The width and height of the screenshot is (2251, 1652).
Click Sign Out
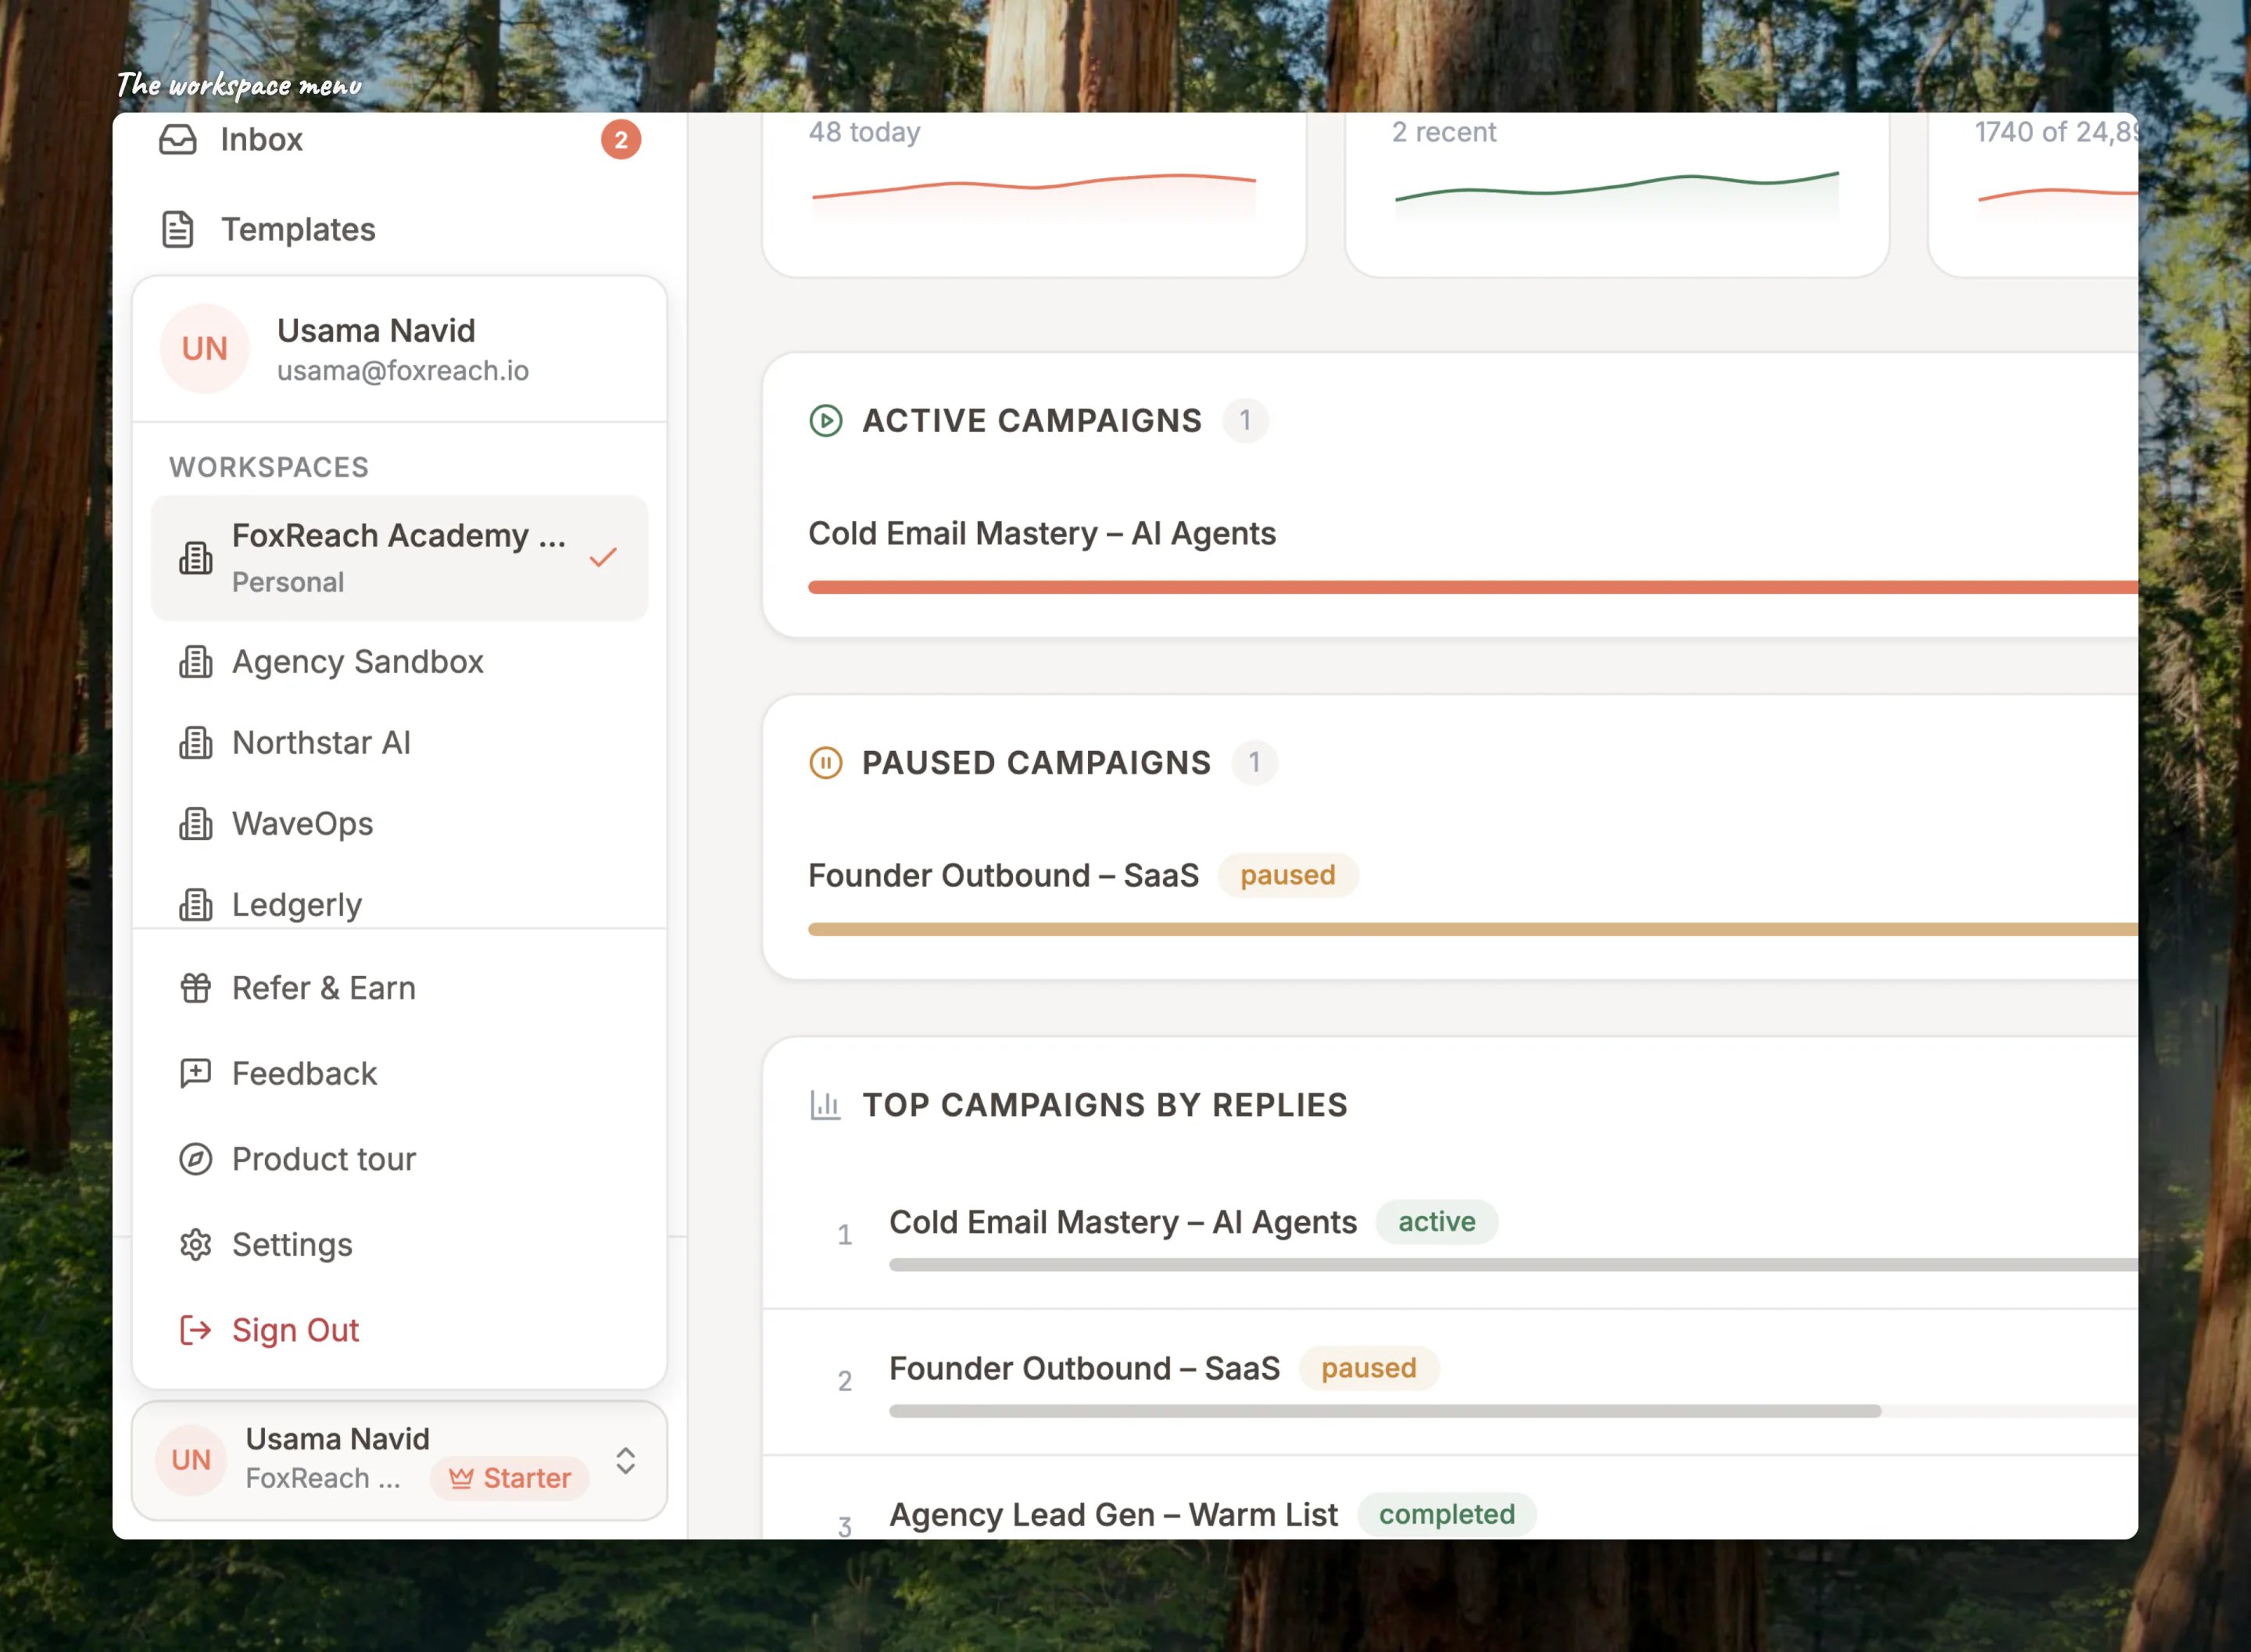pyautogui.click(x=399, y=1330)
